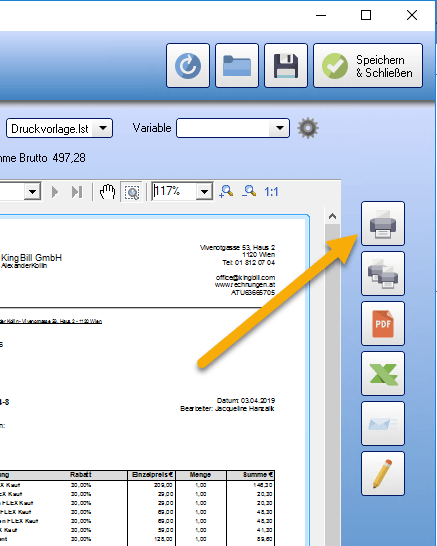
Task: Click the Rabatt column header
Action: point(80,475)
